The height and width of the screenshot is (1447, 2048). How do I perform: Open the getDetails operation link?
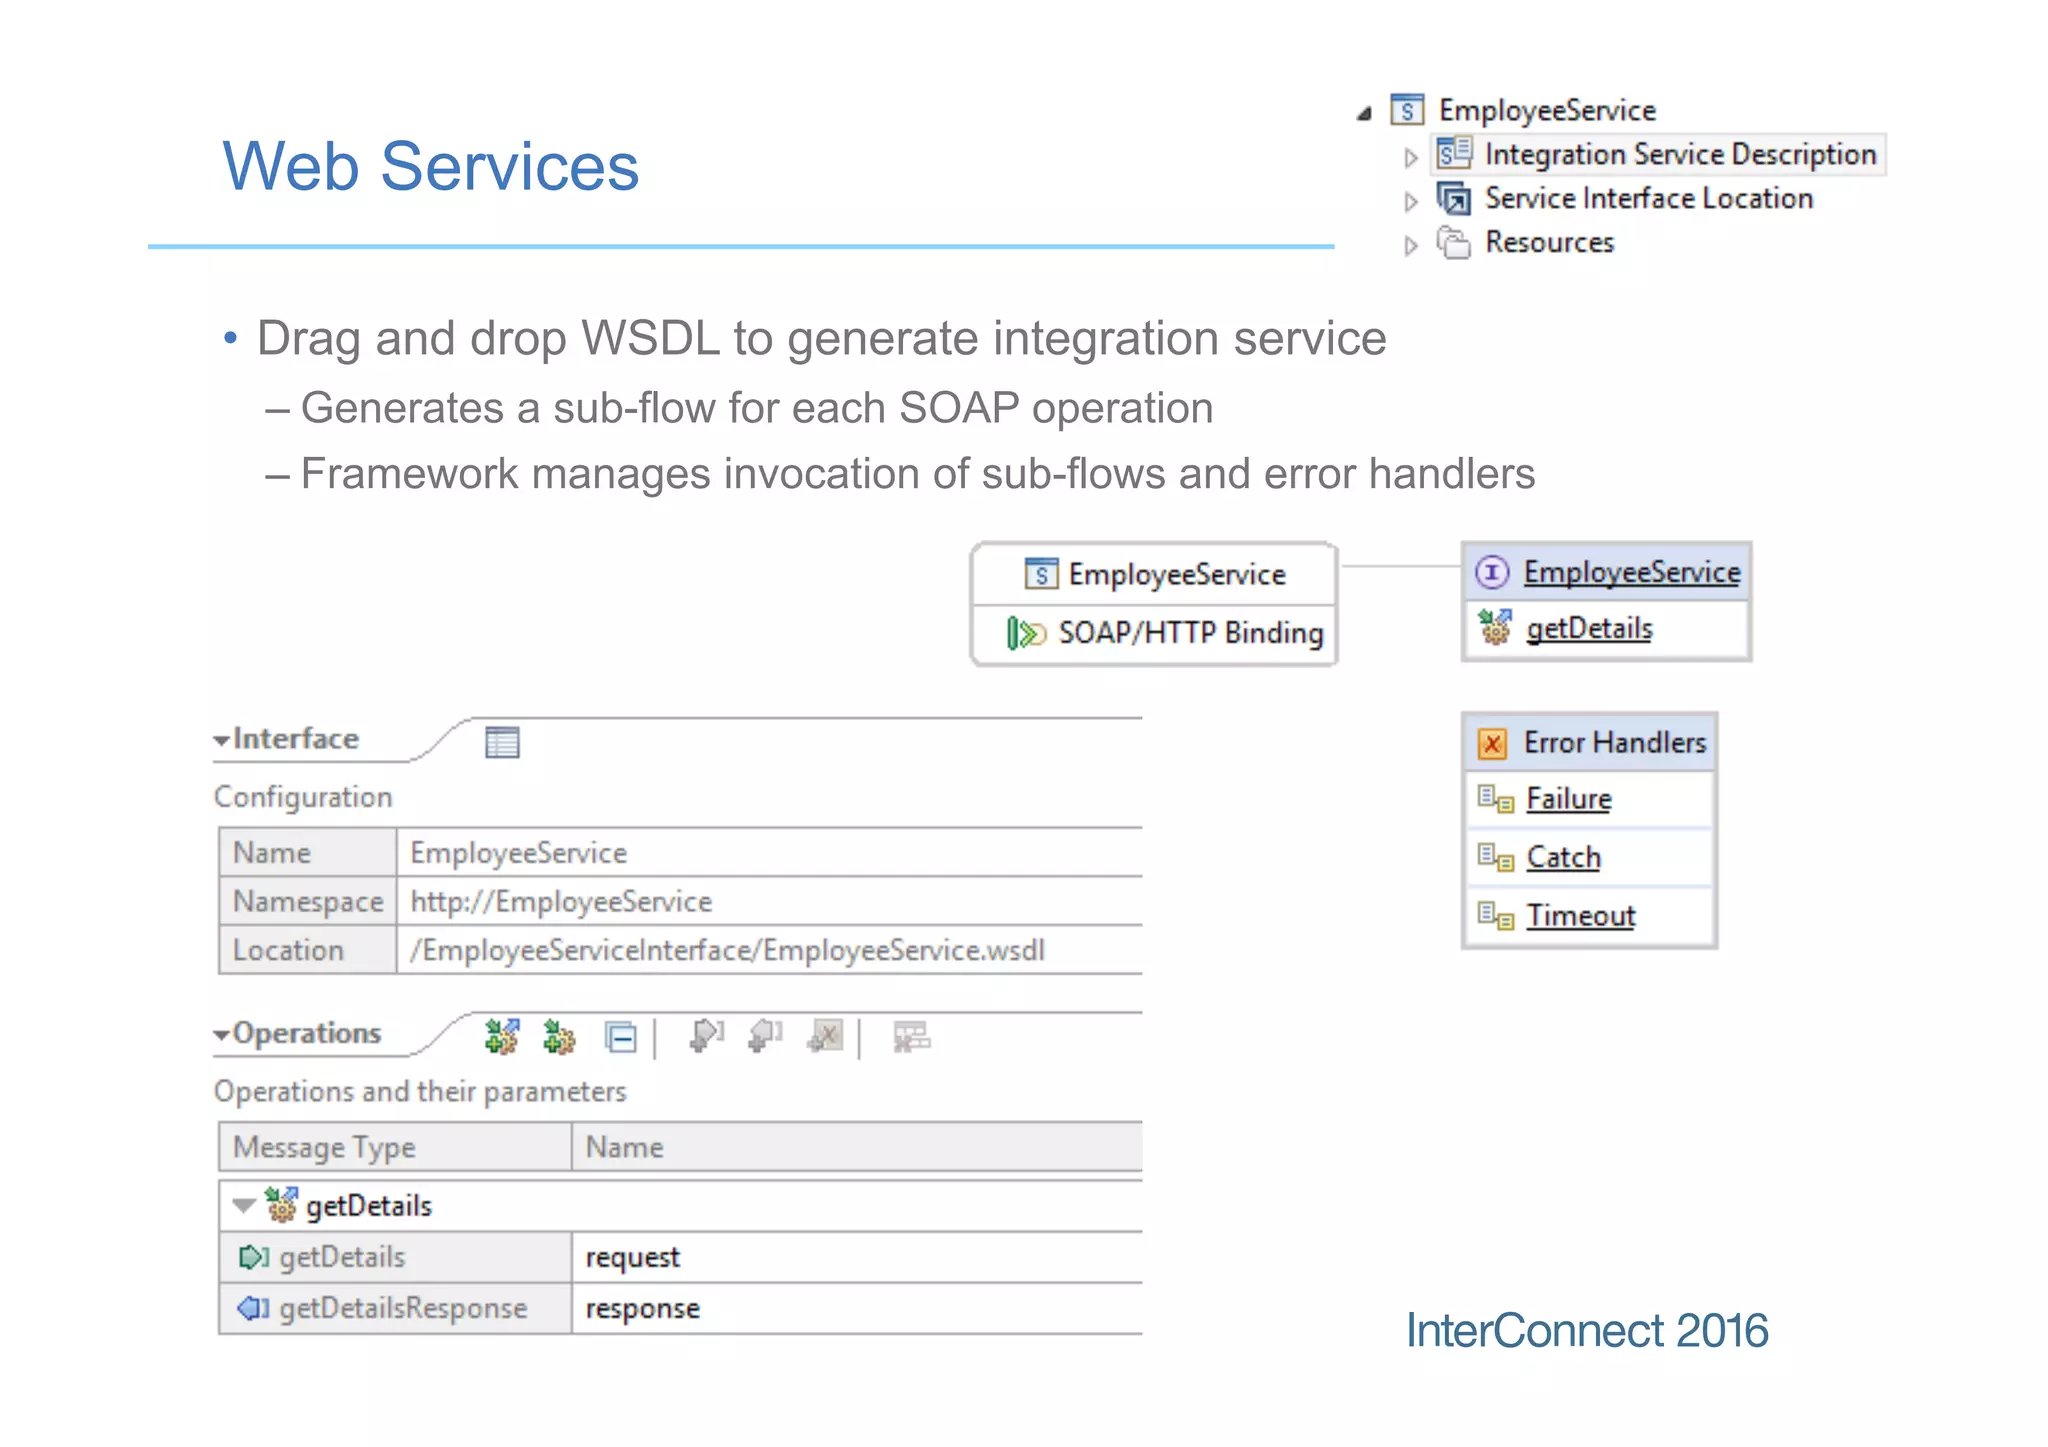[x=1589, y=629]
